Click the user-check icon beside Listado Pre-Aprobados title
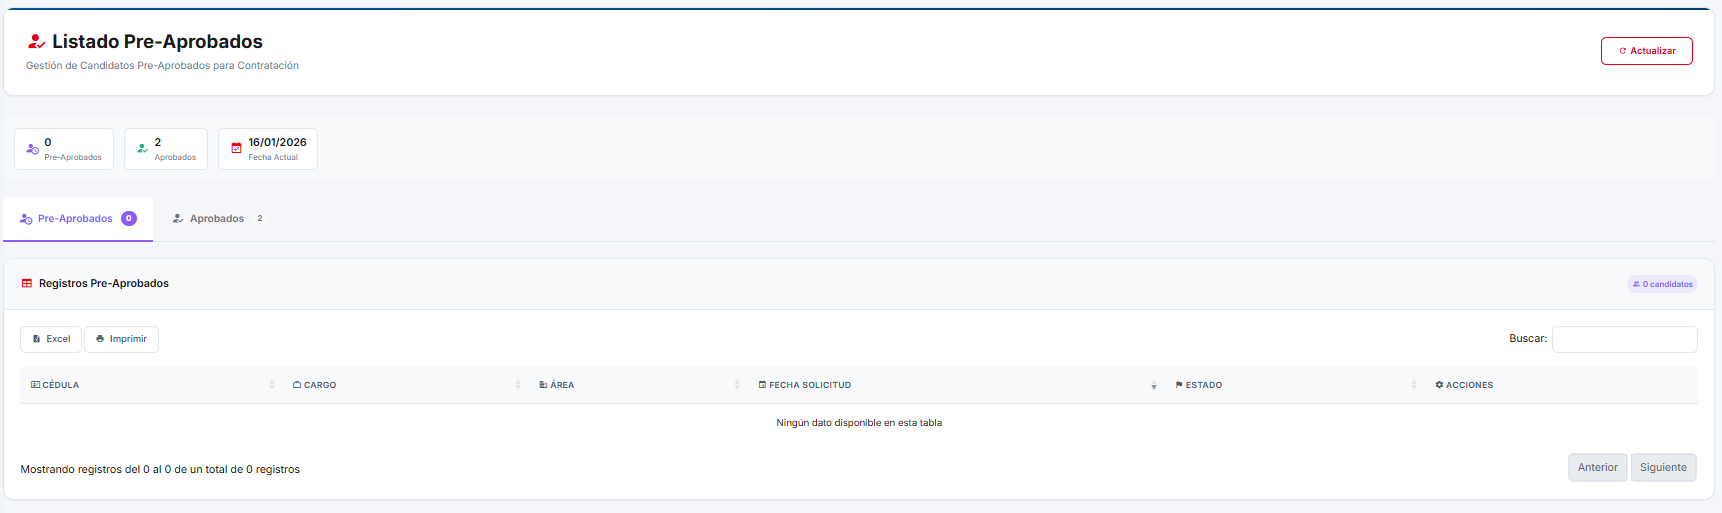The width and height of the screenshot is (1722, 513). [x=36, y=42]
